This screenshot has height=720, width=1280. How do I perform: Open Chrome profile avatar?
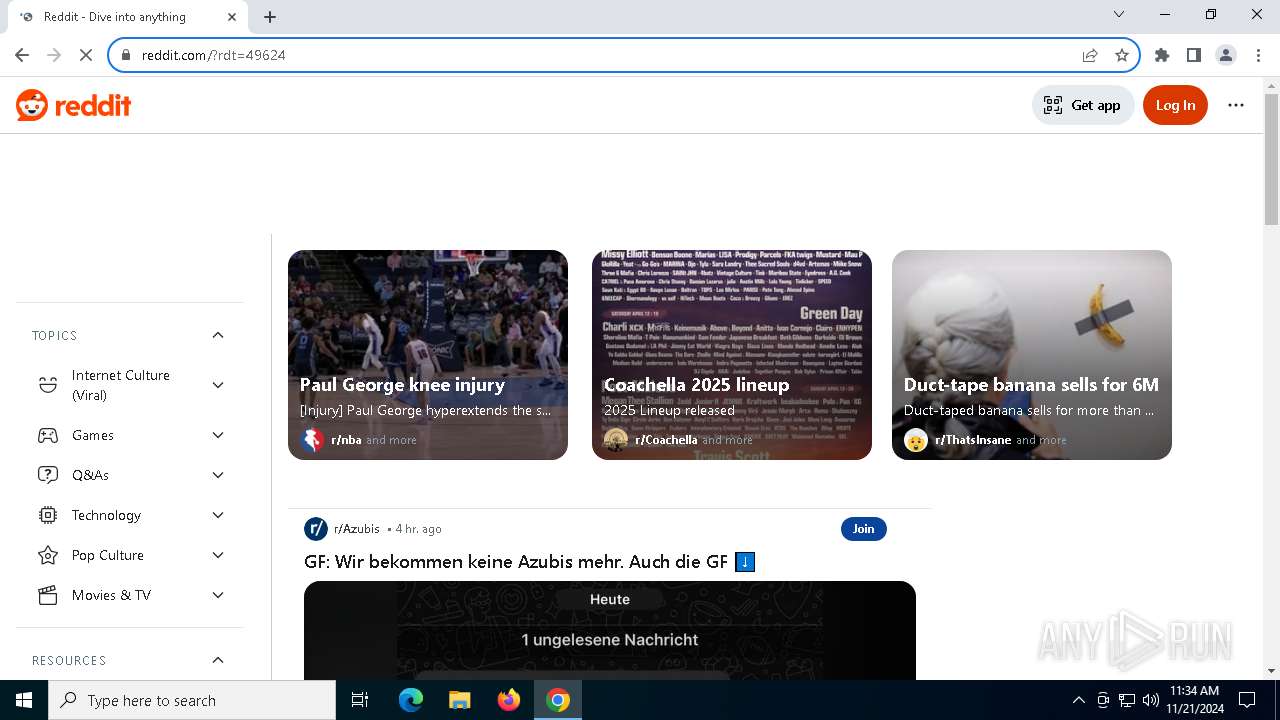point(1226,55)
